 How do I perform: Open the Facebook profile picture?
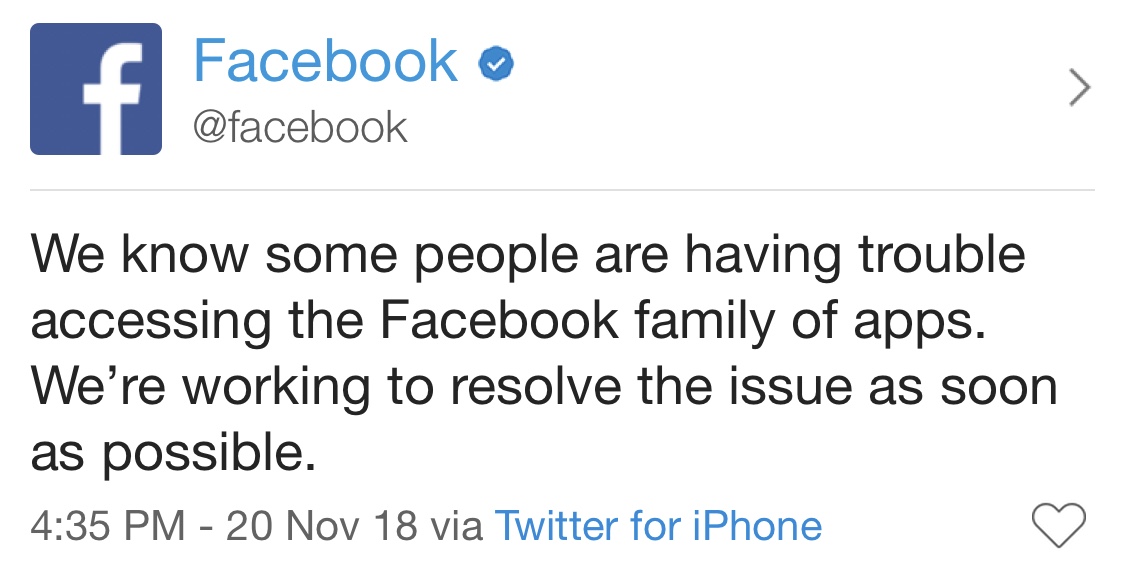click(x=95, y=88)
